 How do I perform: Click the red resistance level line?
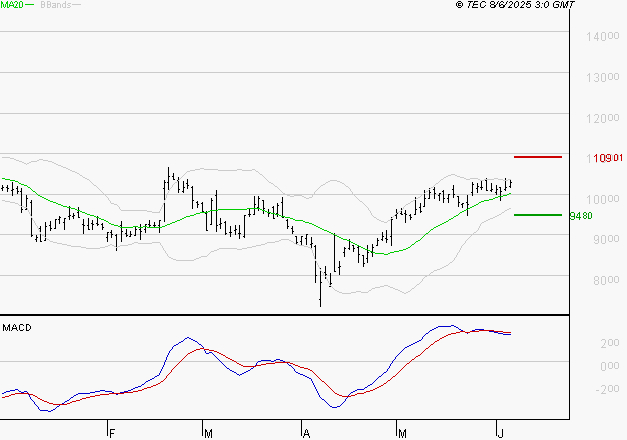point(538,157)
